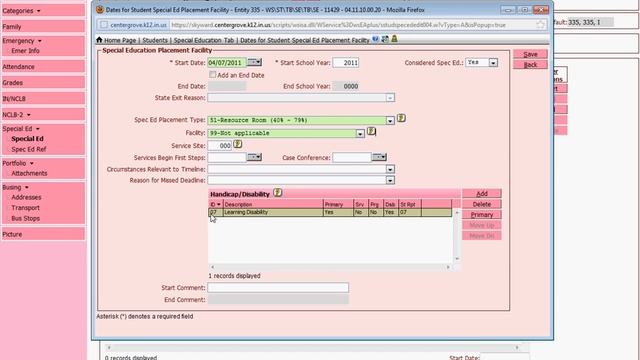The image size is (640, 360).
Task: Follow Special Education Tab breadcrumb link
Action: pyautogui.click(x=204, y=40)
